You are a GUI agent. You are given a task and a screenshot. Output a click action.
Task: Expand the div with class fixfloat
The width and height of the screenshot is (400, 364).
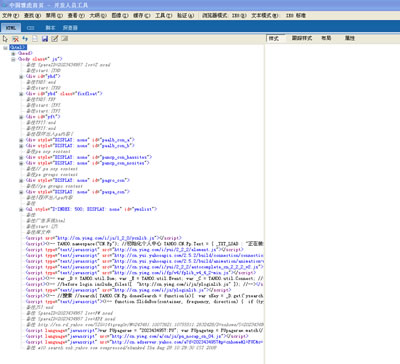point(21,94)
